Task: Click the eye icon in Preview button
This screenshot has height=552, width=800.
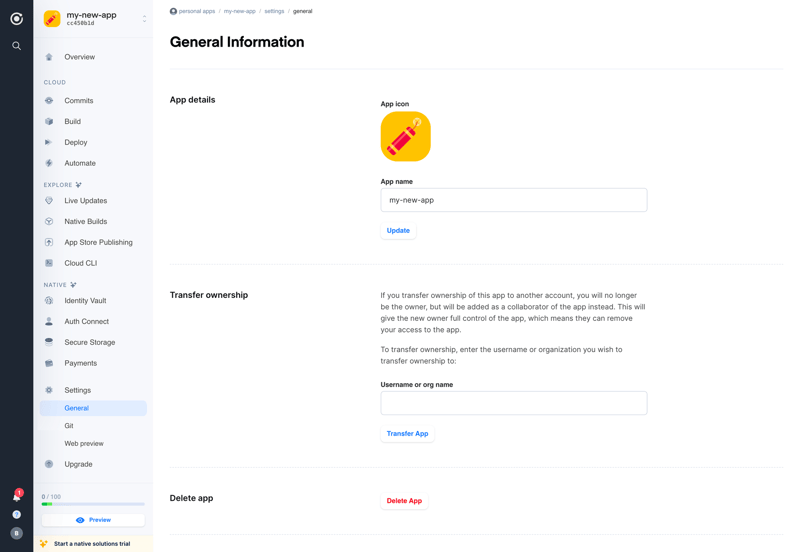Action: (80, 520)
